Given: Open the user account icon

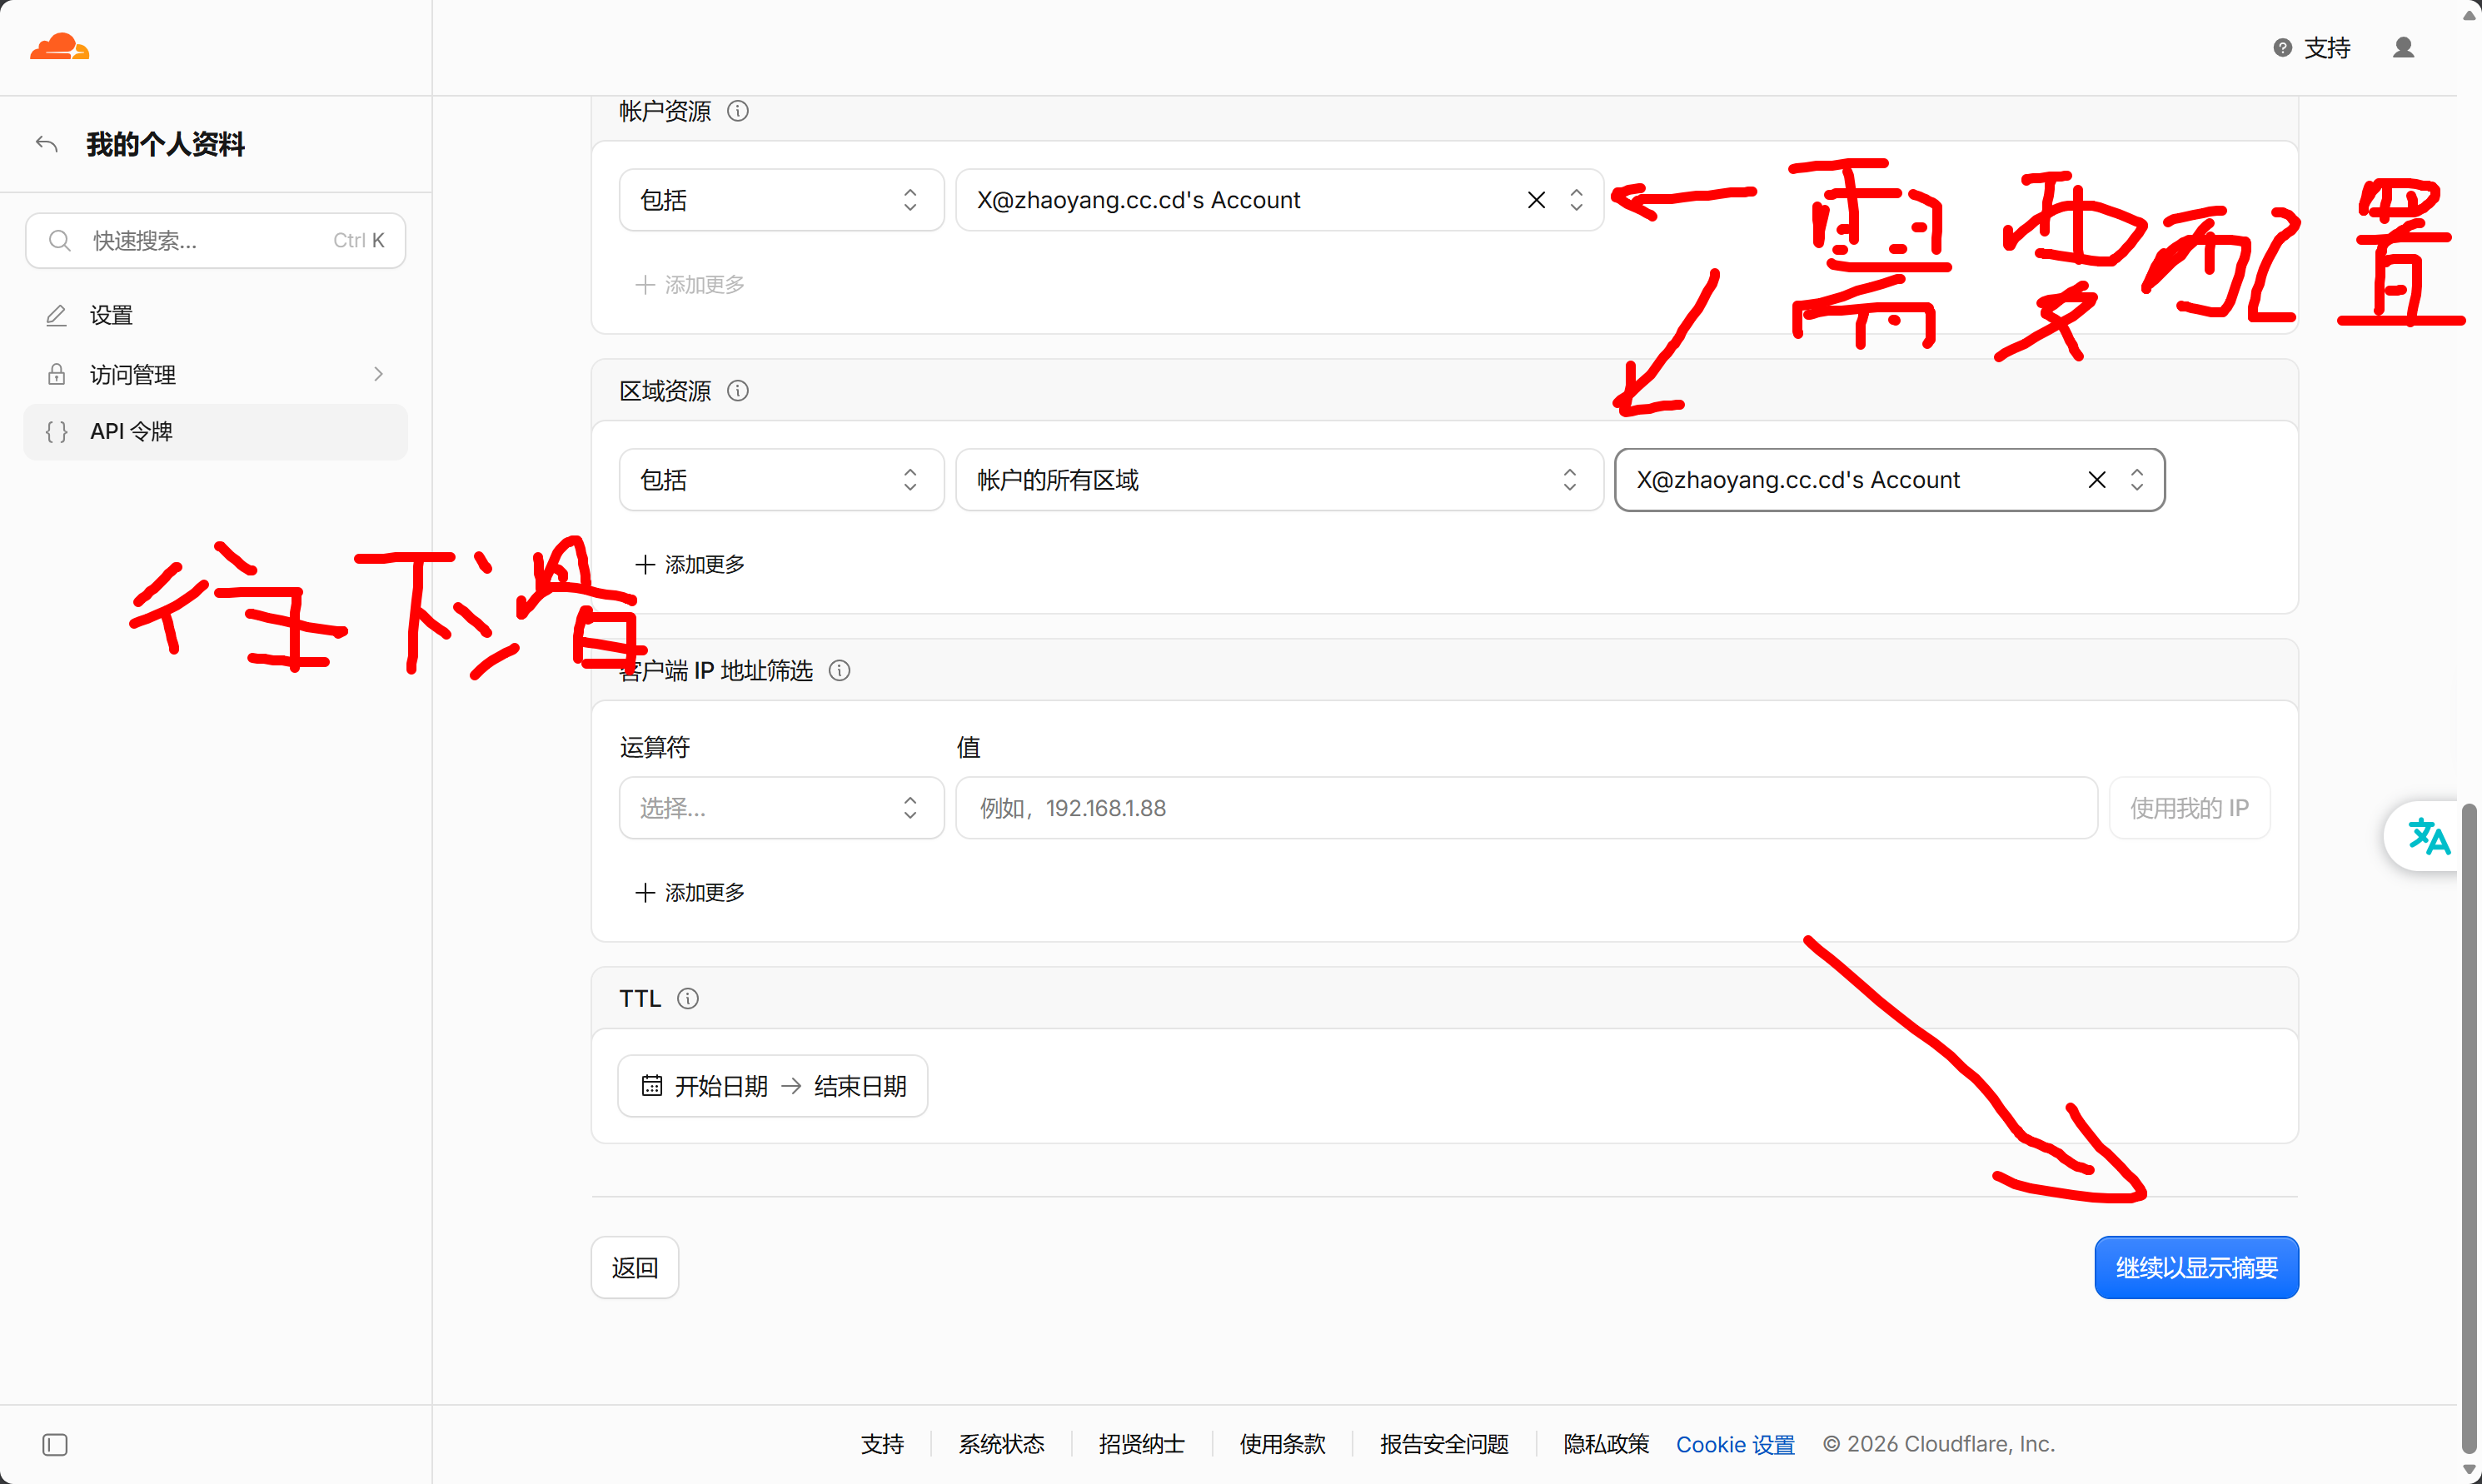Looking at the screenshot, I should [2403, 47].
